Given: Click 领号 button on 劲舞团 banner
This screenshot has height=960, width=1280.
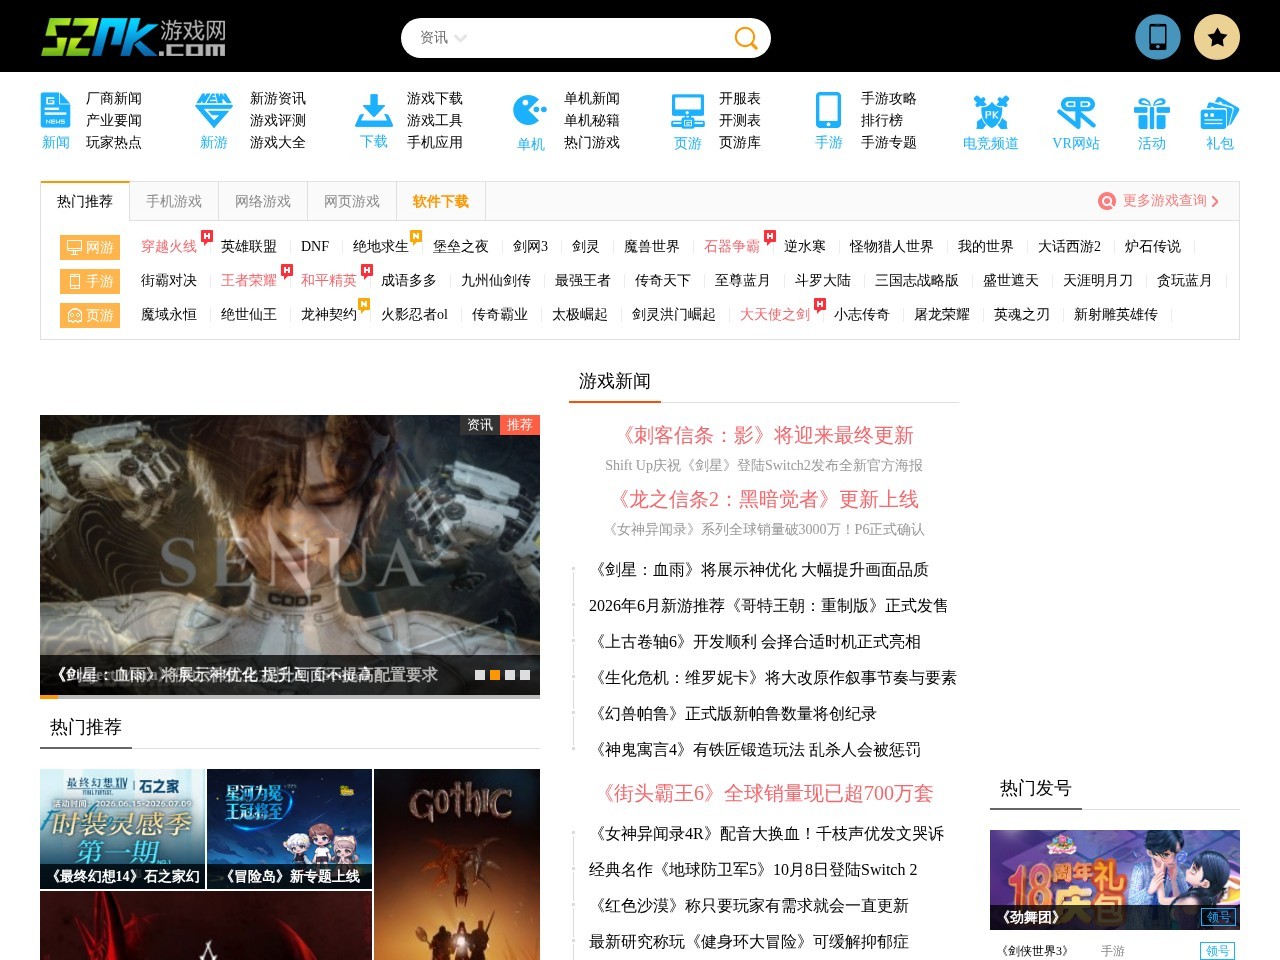Looking at the screenshot, I should tap(1218, 917).
